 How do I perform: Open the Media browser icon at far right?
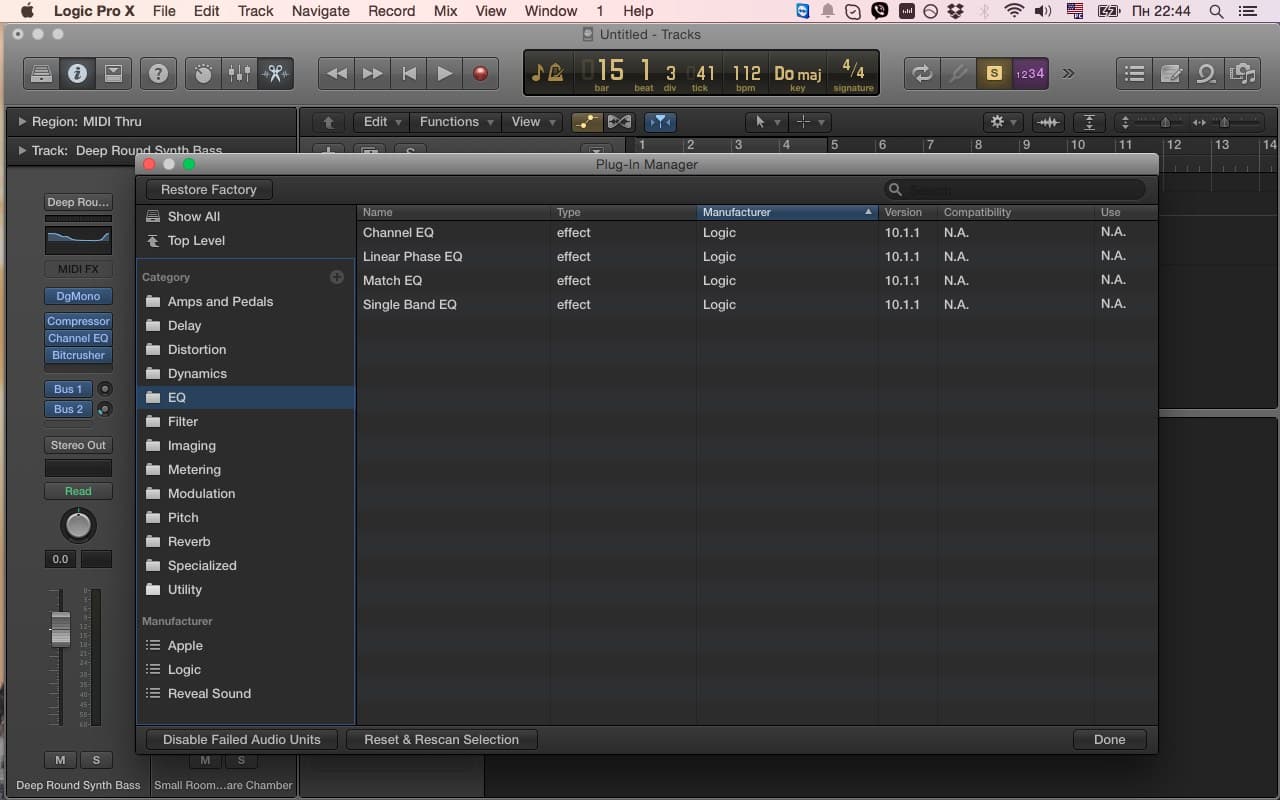tap(1242, 73)
